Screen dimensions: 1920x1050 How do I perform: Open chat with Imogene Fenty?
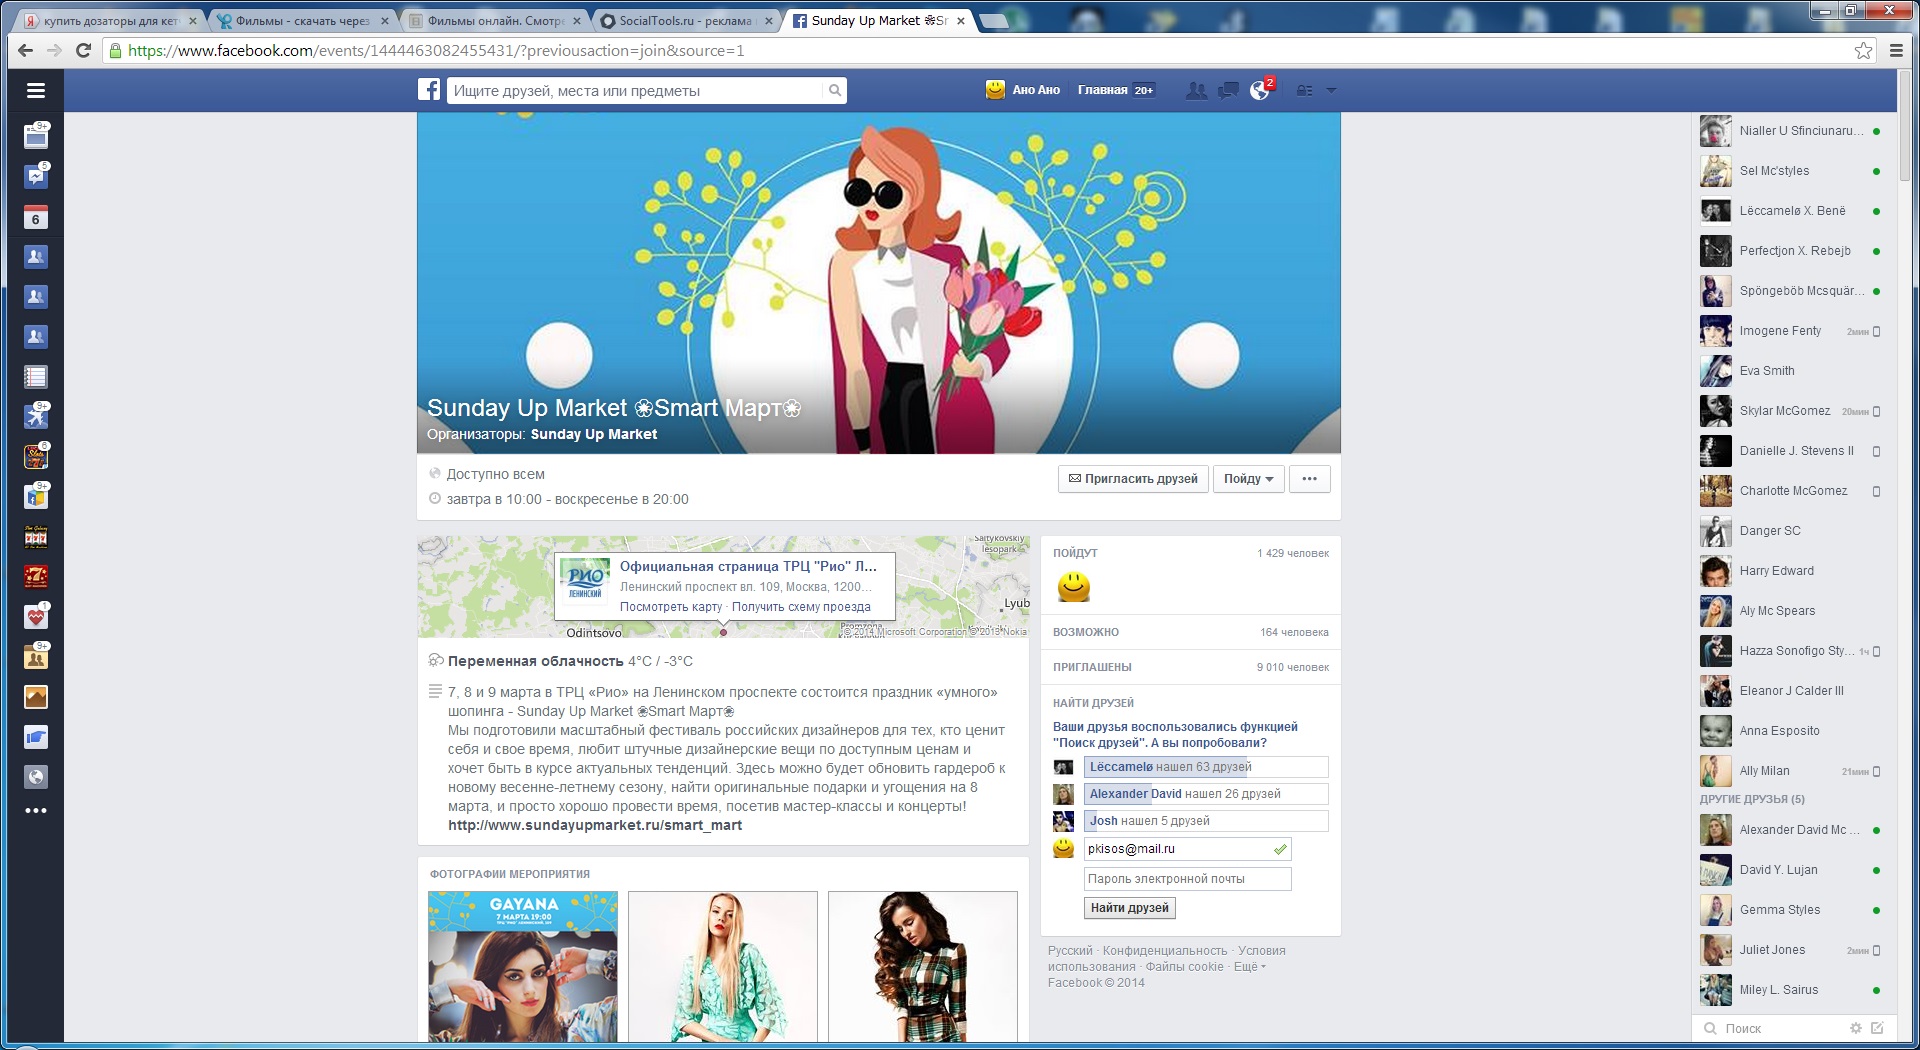[x=1791, y=331]
